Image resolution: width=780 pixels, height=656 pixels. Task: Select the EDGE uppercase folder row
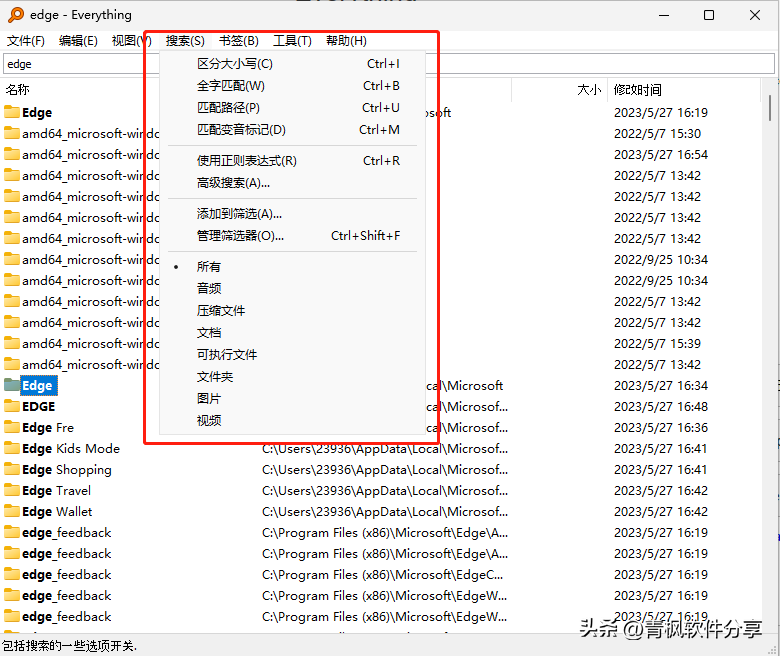click(38, 406)
